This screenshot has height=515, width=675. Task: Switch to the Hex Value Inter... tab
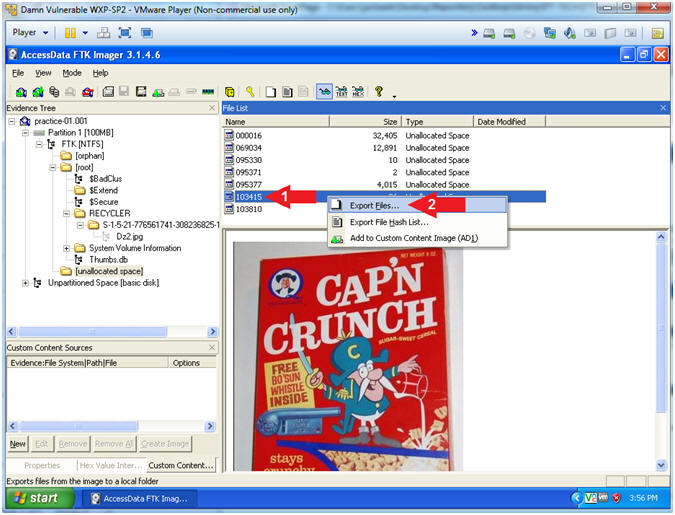[x=111, y=465]
